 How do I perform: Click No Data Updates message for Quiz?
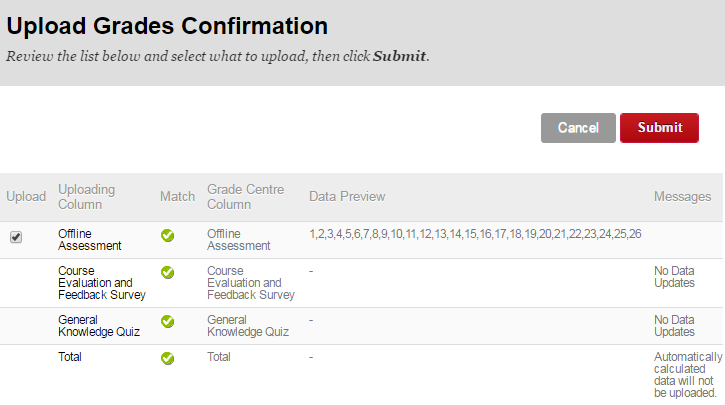pyautogui.click(x=674, y=326)
